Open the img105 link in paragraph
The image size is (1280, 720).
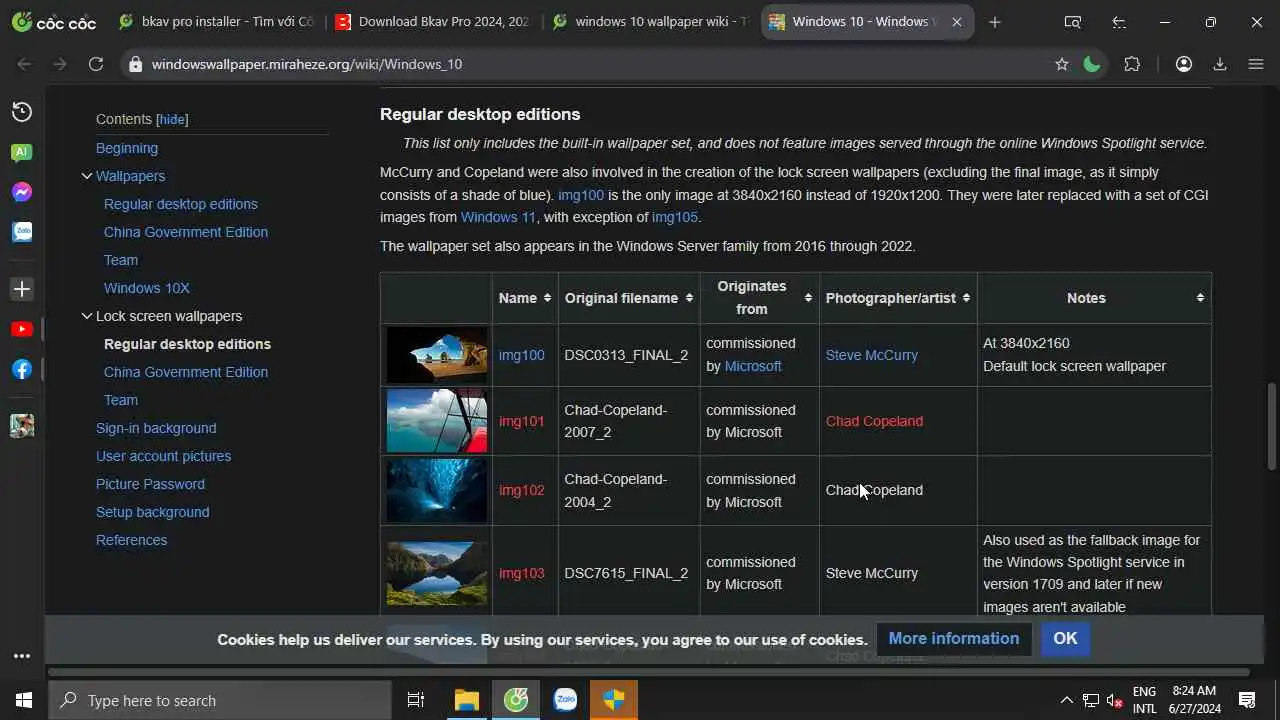coord(675,217)
